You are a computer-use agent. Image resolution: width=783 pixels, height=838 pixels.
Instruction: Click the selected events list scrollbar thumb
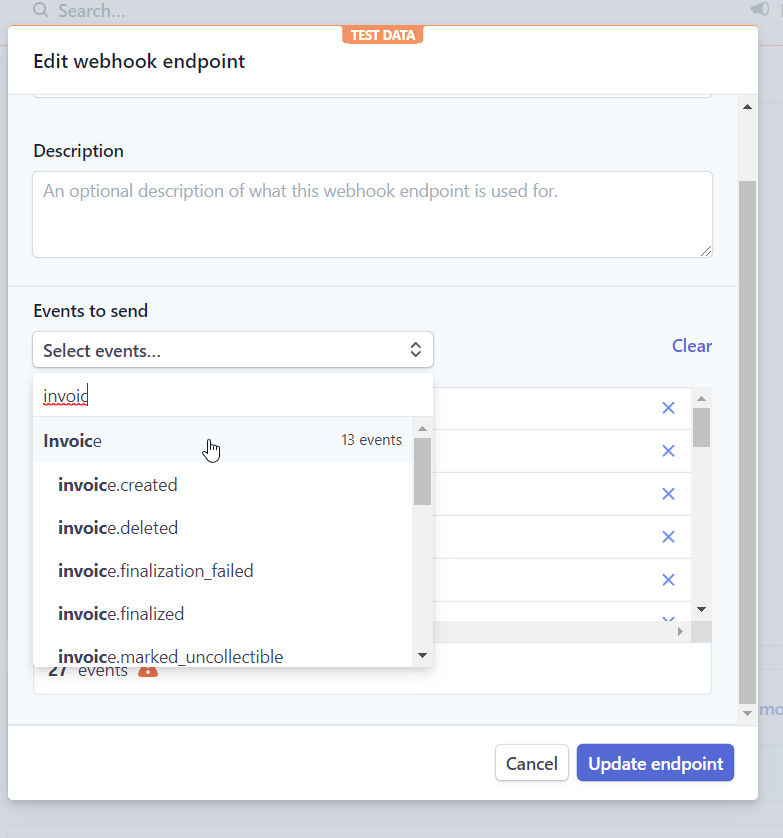702,427
